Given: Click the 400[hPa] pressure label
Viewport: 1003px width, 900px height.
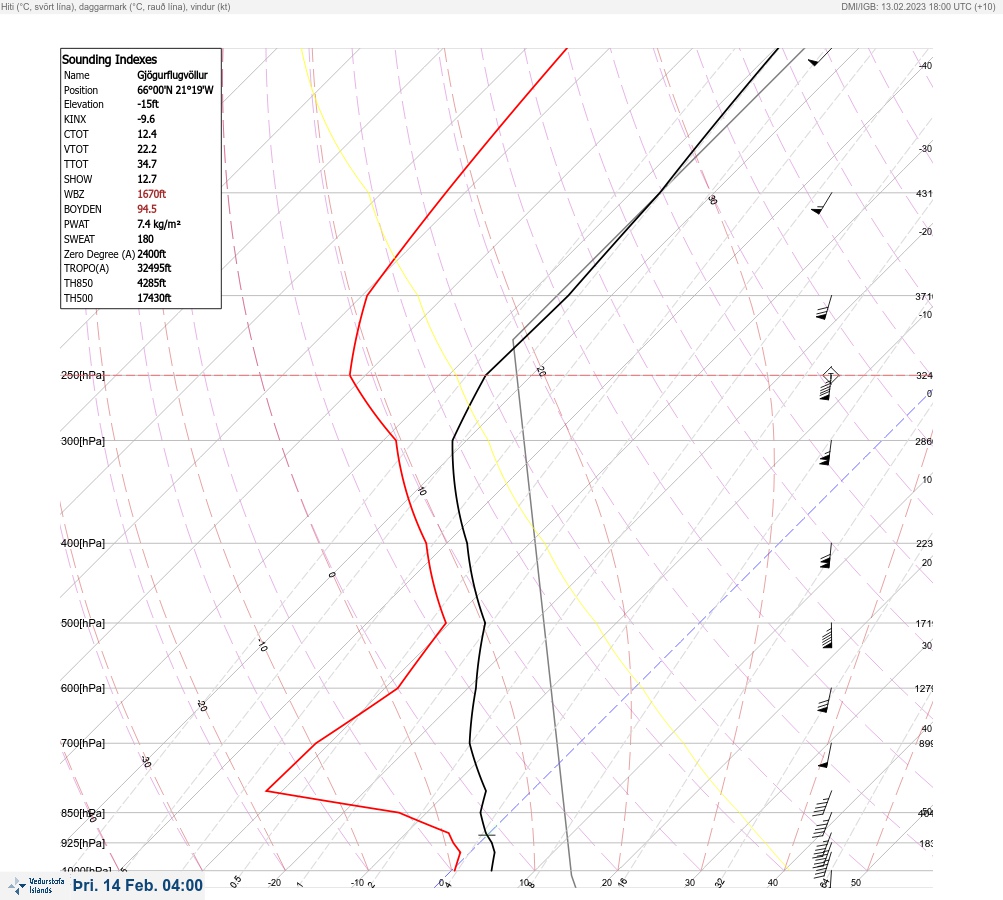Looking at the screenshot, I should 83,543.
